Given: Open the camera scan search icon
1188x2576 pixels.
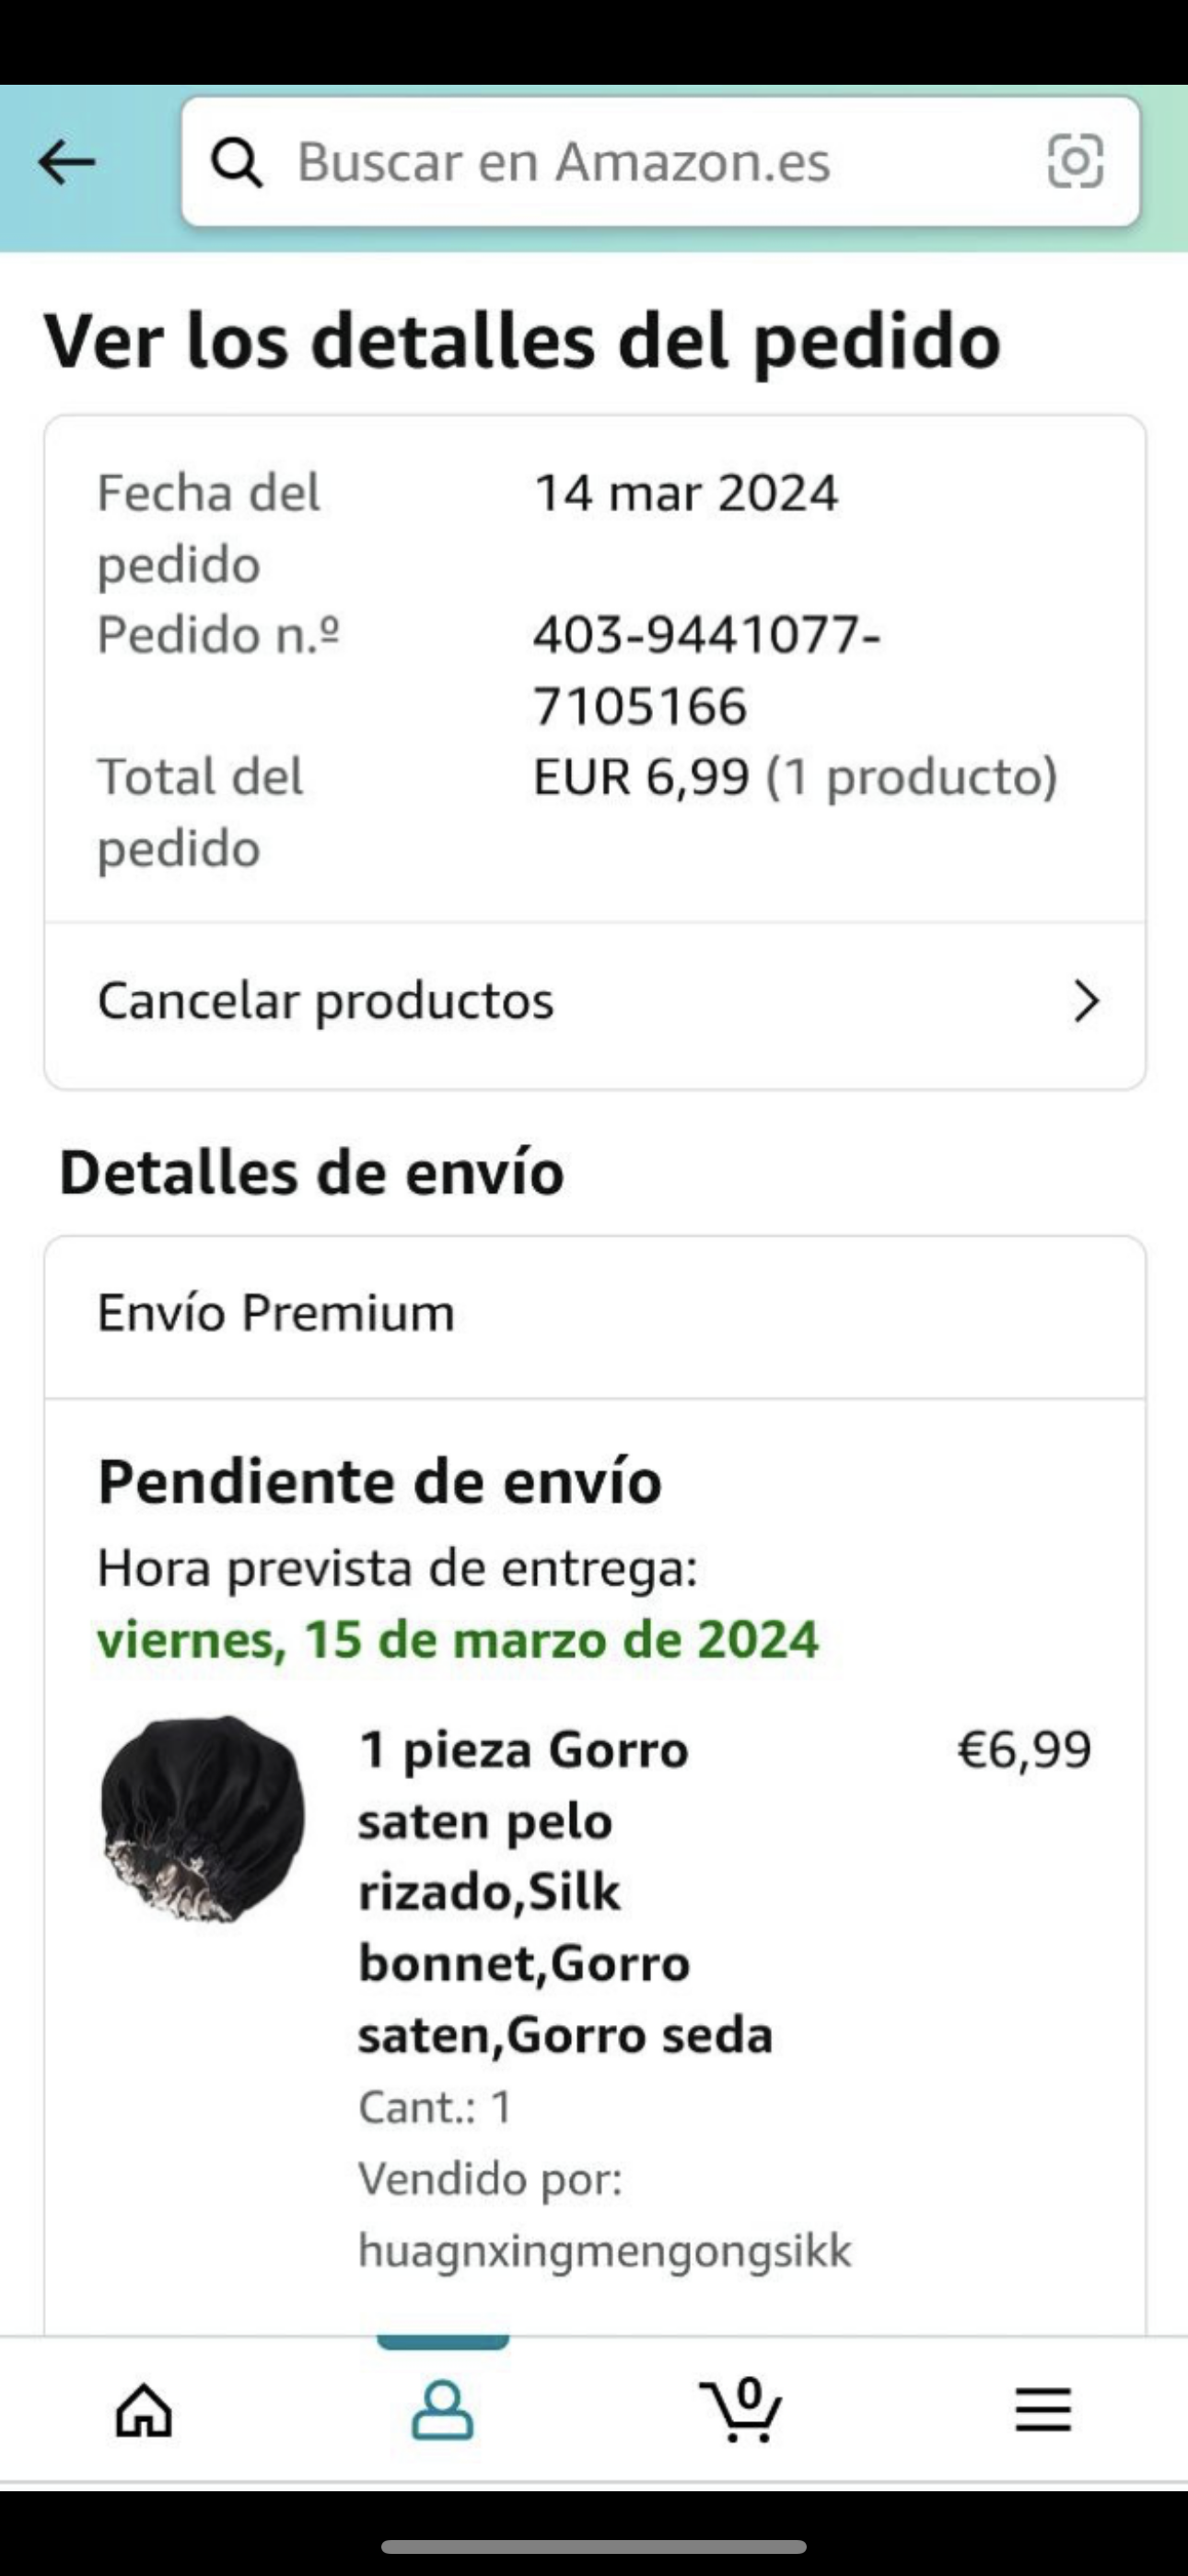Looking at the screenshot, I should tap(1075, 161).
